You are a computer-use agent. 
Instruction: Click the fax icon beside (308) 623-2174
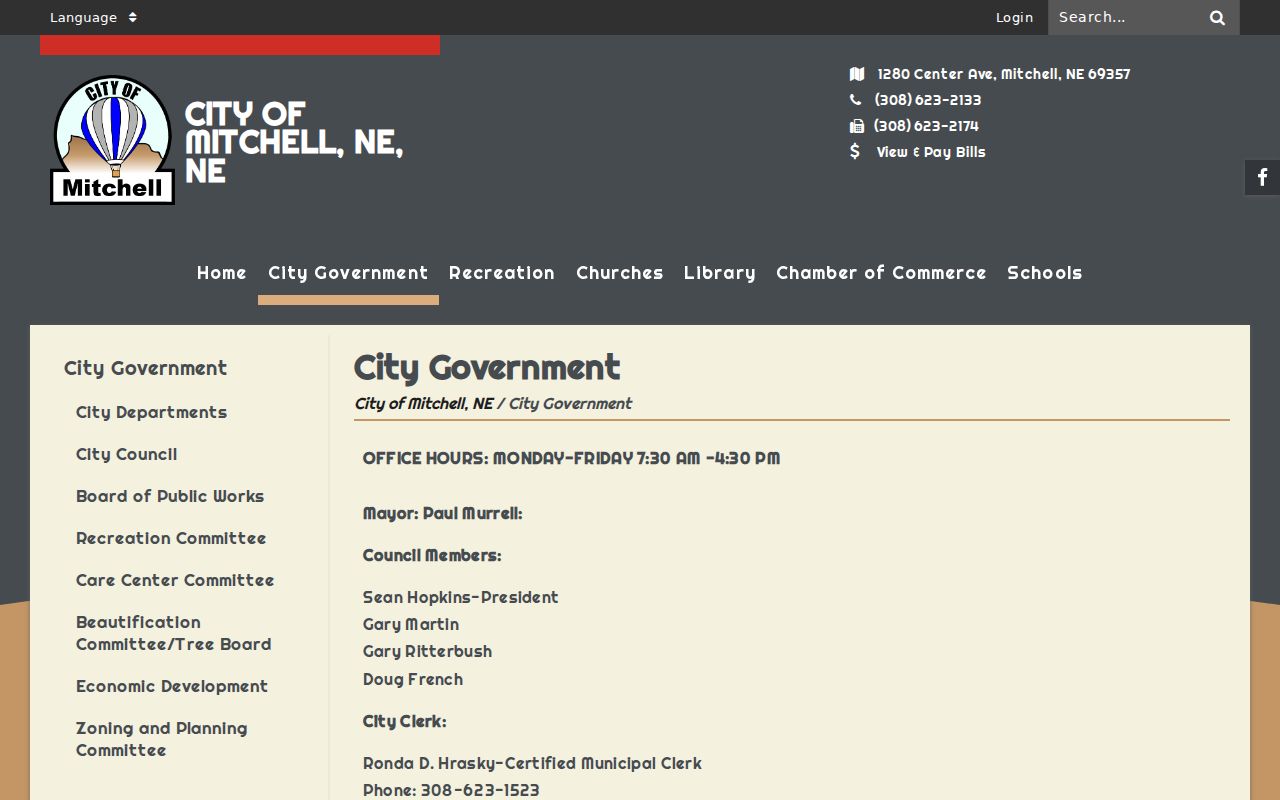click(856, 126)
